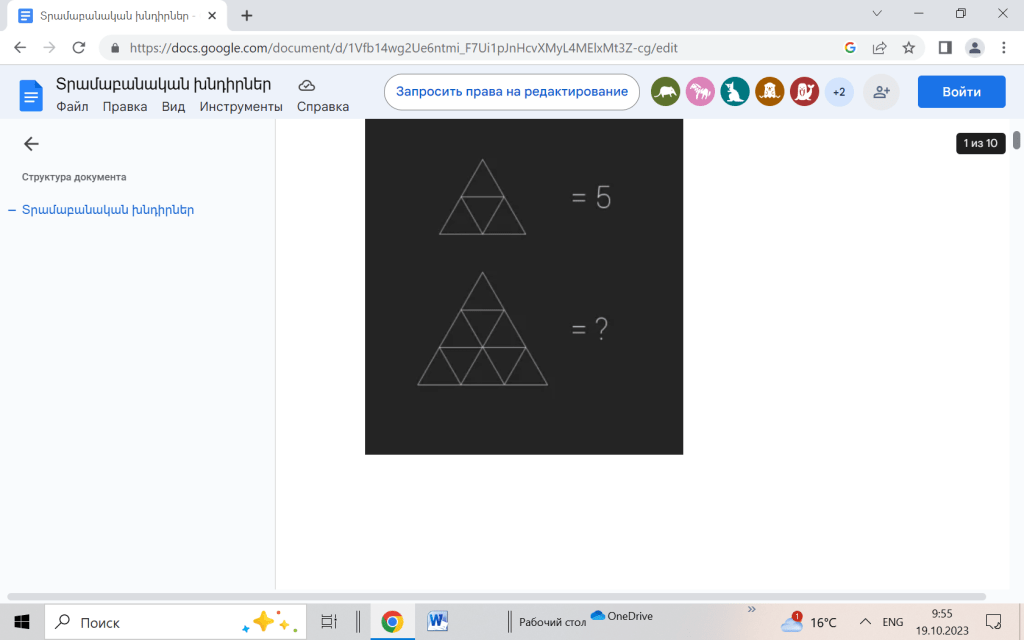Show the +2 additional viewers
This screenshot has width=1024, height=640.
[838, 92]
